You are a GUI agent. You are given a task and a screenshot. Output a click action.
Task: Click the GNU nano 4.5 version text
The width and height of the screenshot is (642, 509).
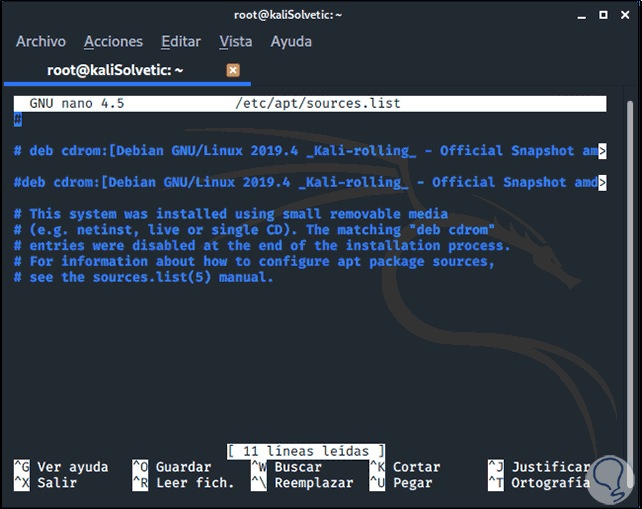tap(77, 104)
